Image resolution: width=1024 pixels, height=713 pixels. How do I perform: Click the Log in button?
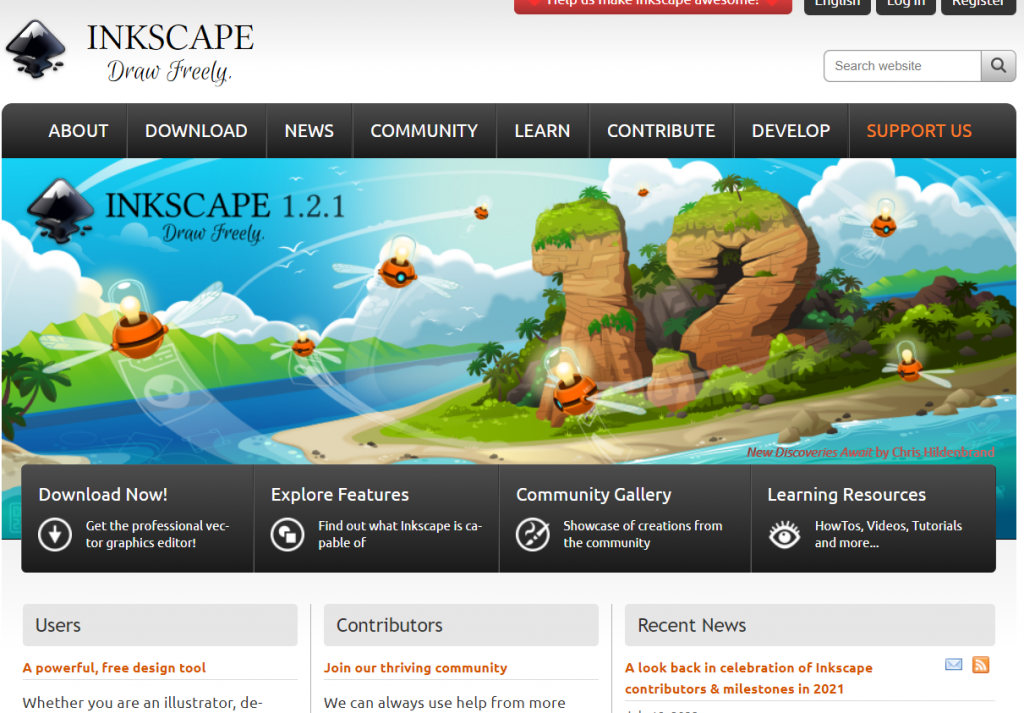pos(906,6)
